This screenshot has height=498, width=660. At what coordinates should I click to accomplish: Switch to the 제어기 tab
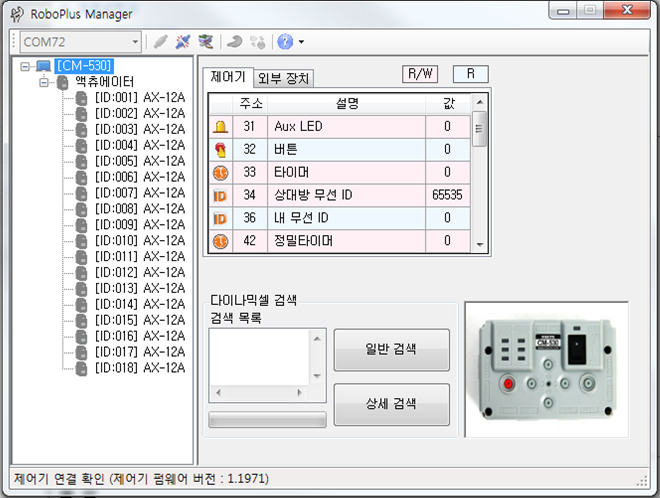pyautogui.click(x=228, y=77)
